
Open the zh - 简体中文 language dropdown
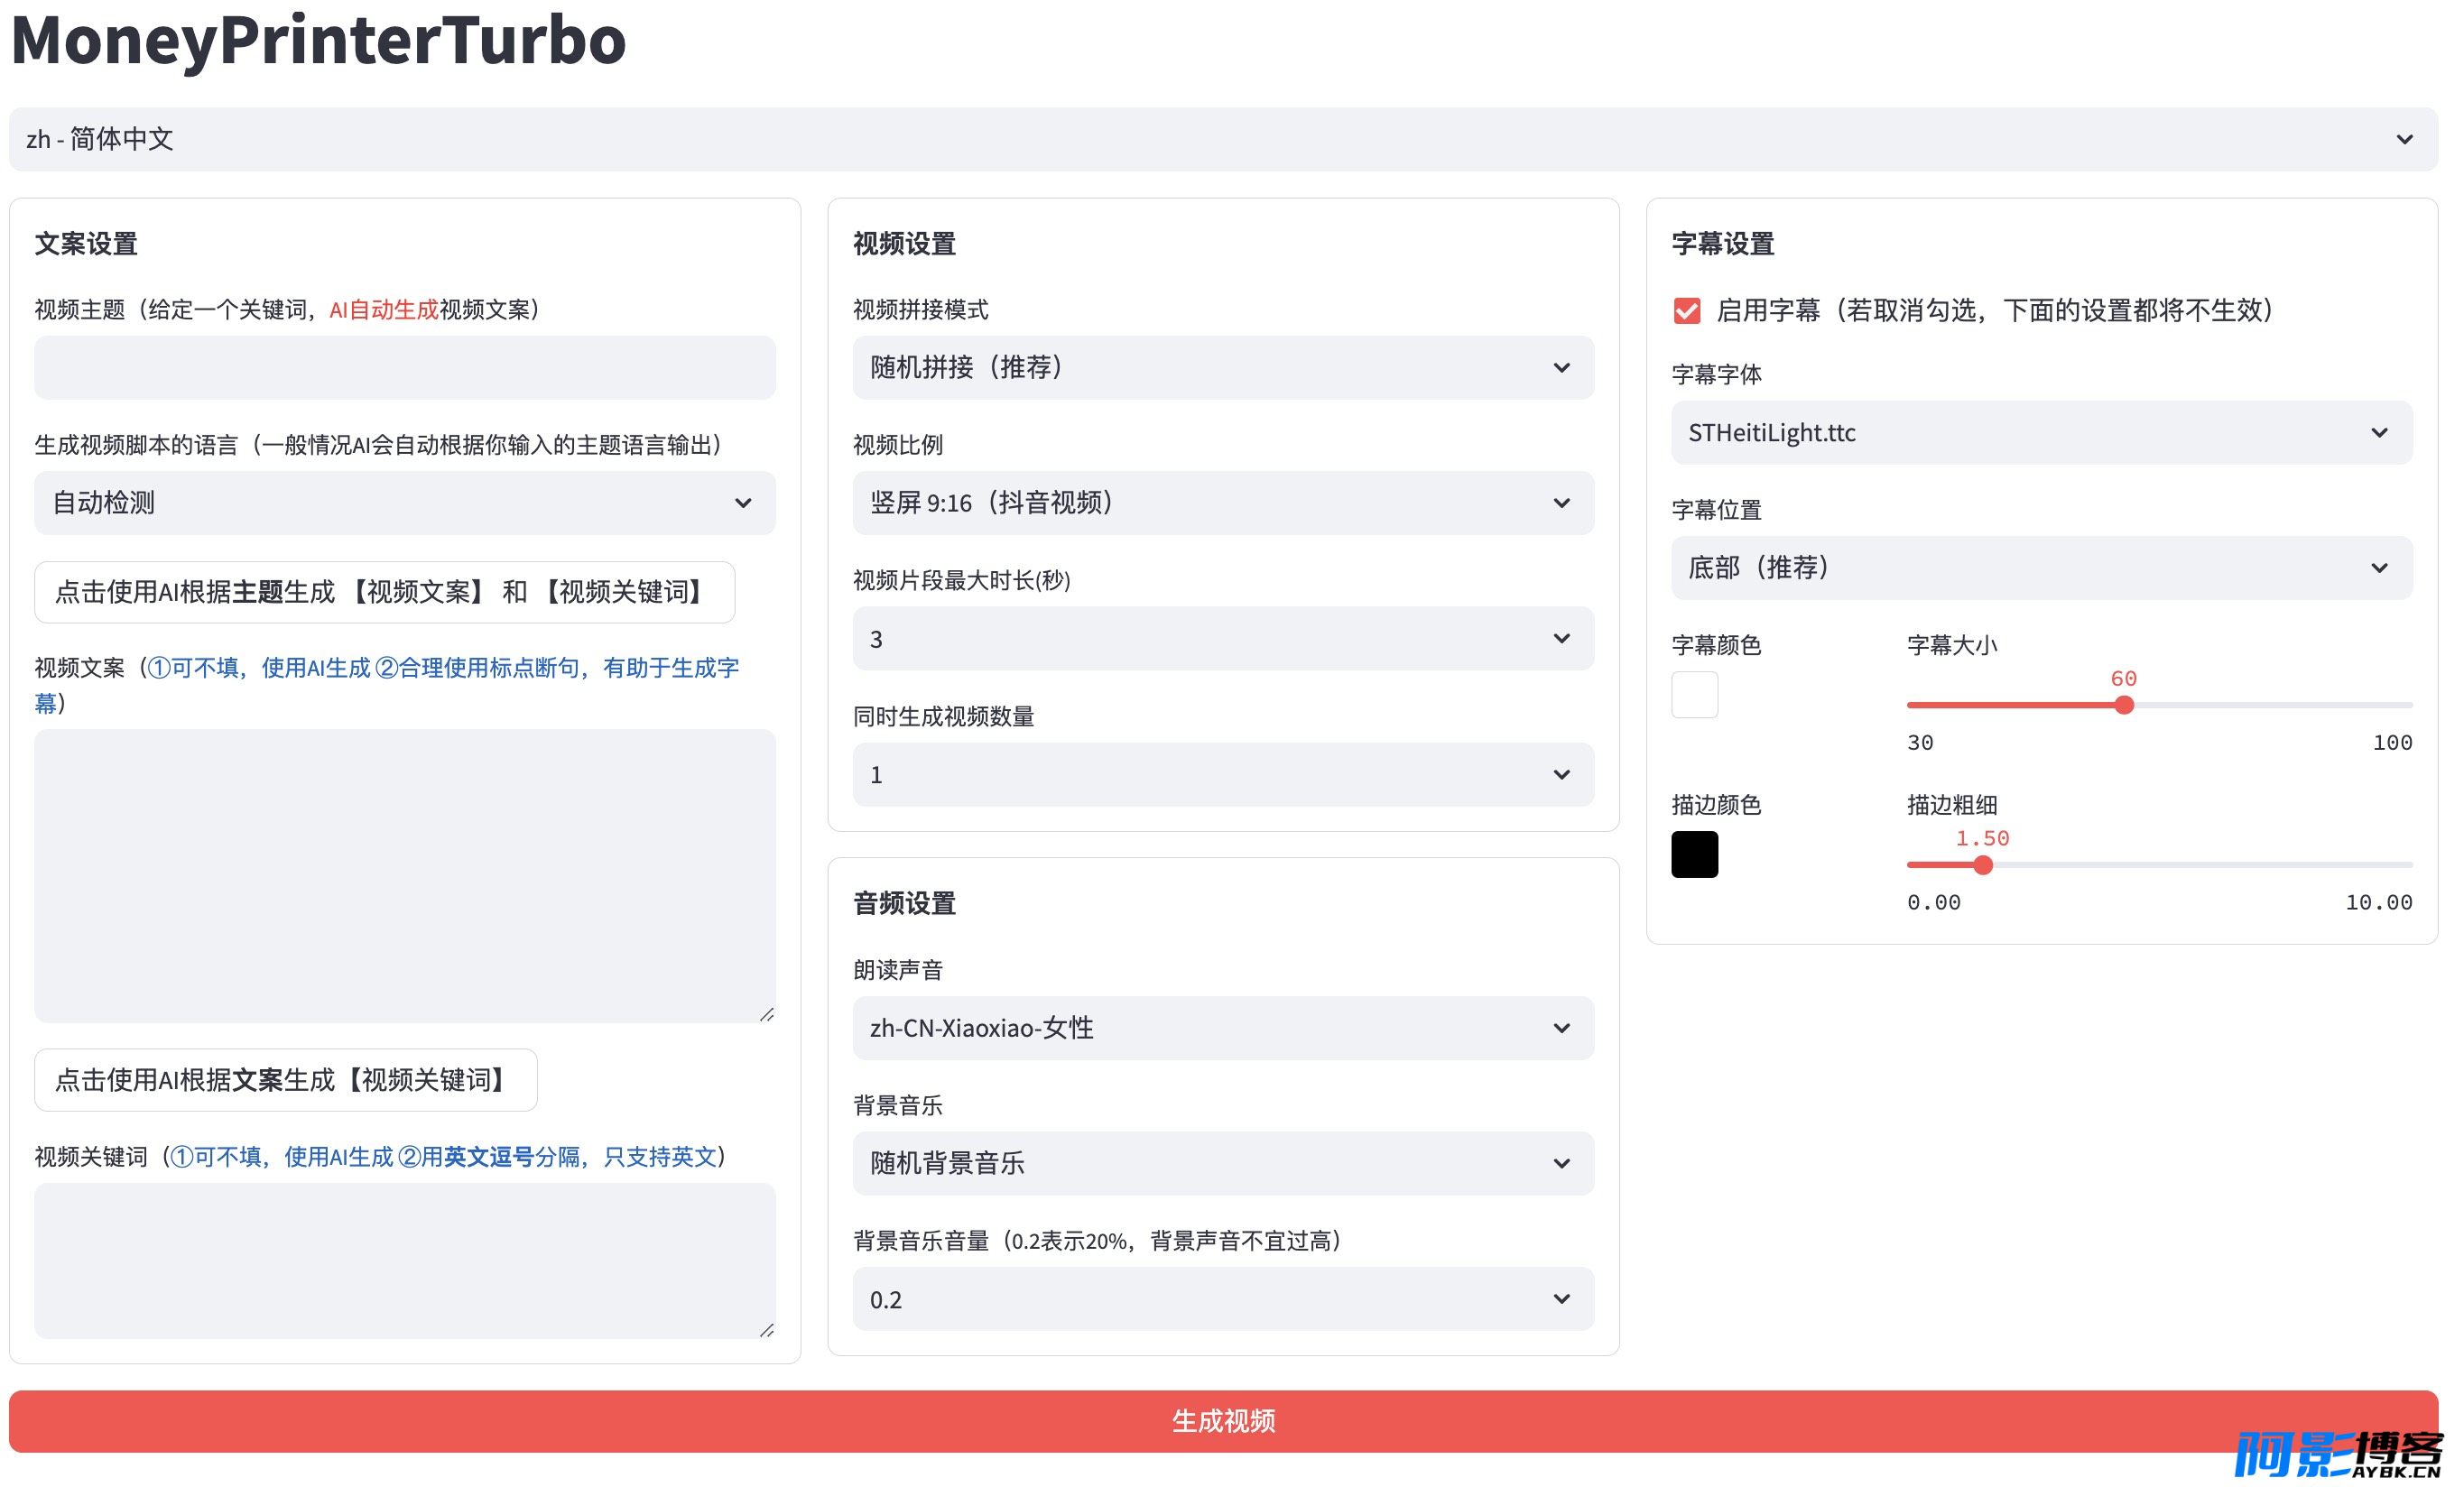click(1223, 140)
